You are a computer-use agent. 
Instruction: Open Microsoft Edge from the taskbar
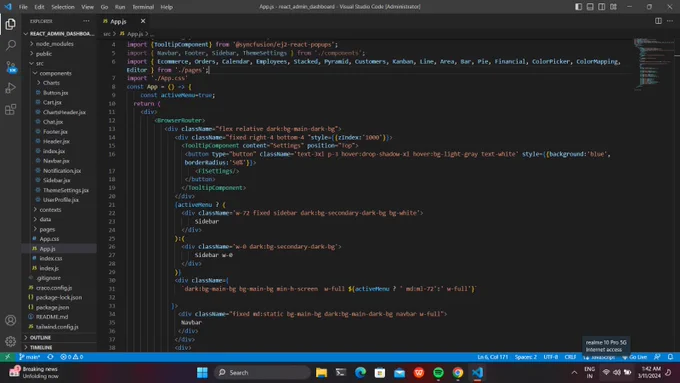coord(360,373)
